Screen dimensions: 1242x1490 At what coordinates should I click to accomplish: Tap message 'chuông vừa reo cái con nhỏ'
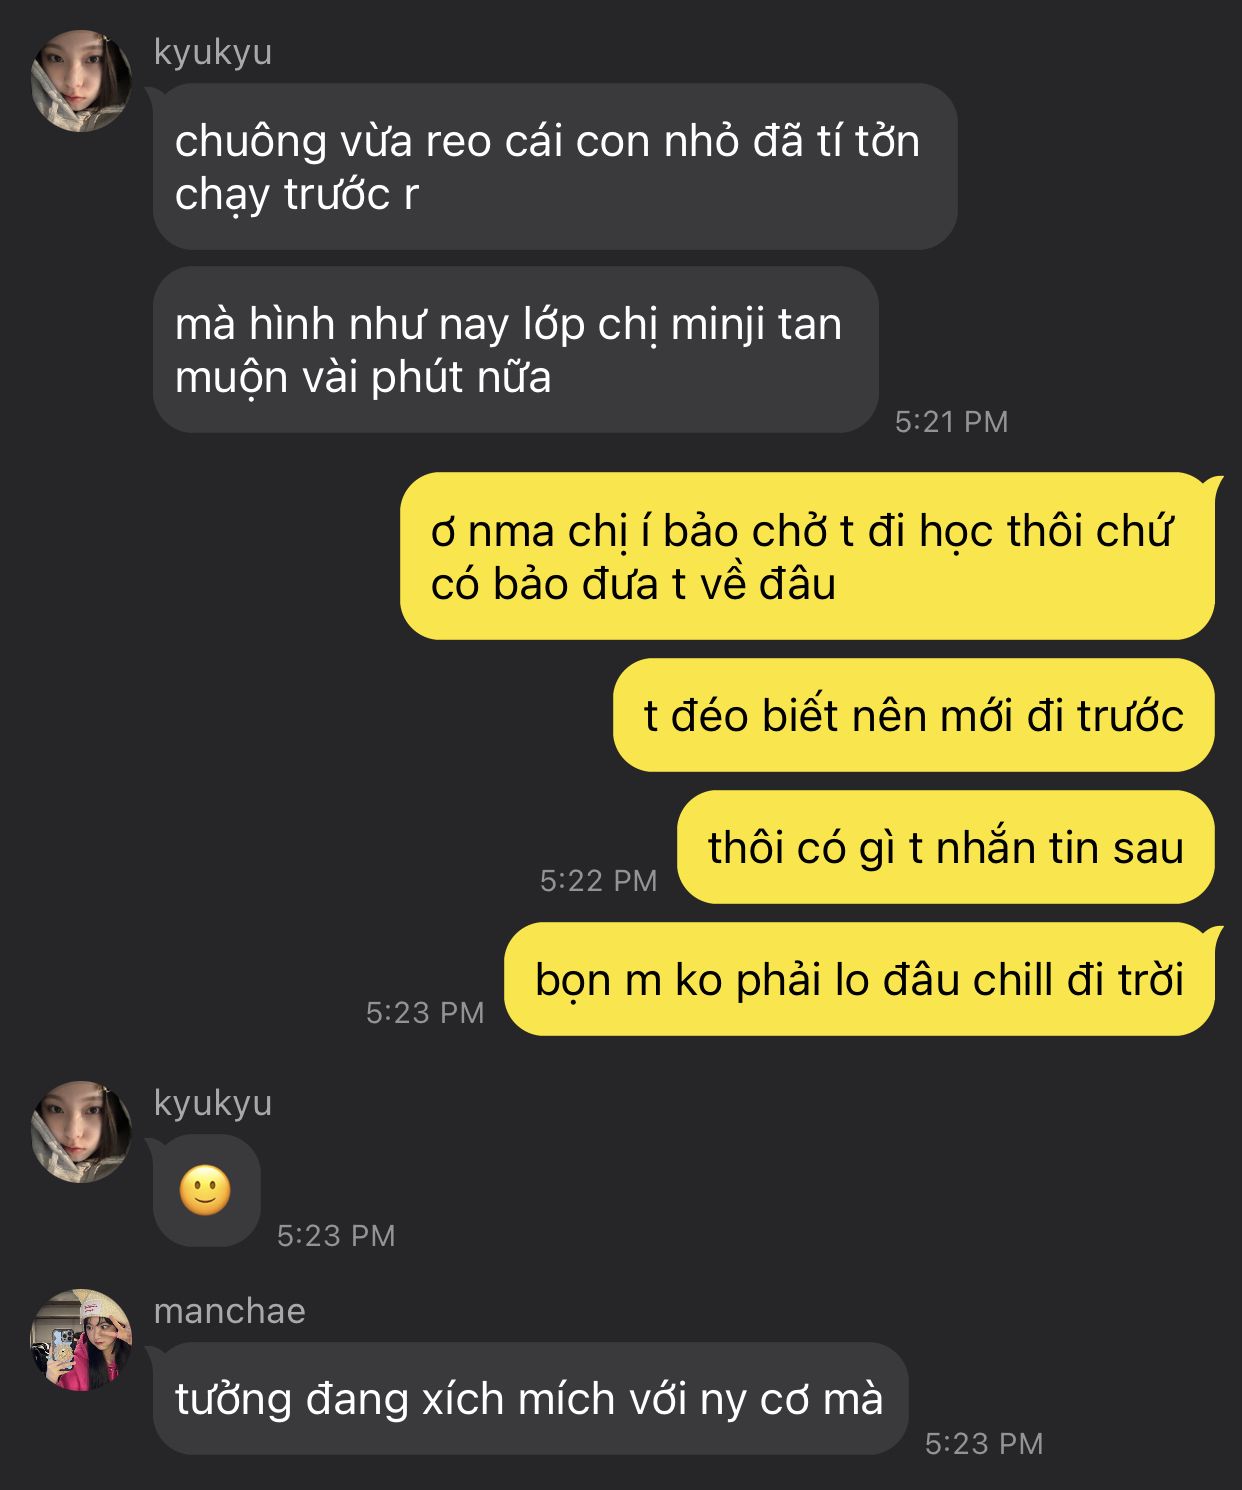click(555, 167)
